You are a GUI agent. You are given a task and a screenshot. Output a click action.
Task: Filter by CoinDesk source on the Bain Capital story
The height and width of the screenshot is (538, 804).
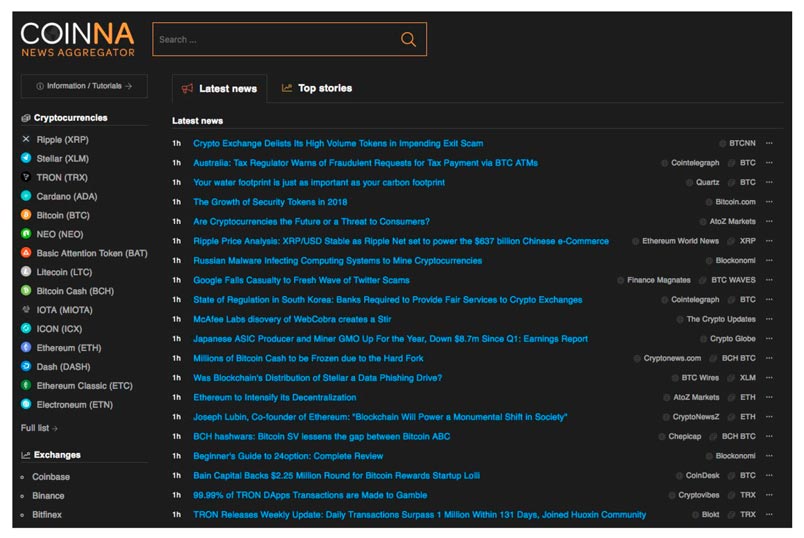[702, 475]
